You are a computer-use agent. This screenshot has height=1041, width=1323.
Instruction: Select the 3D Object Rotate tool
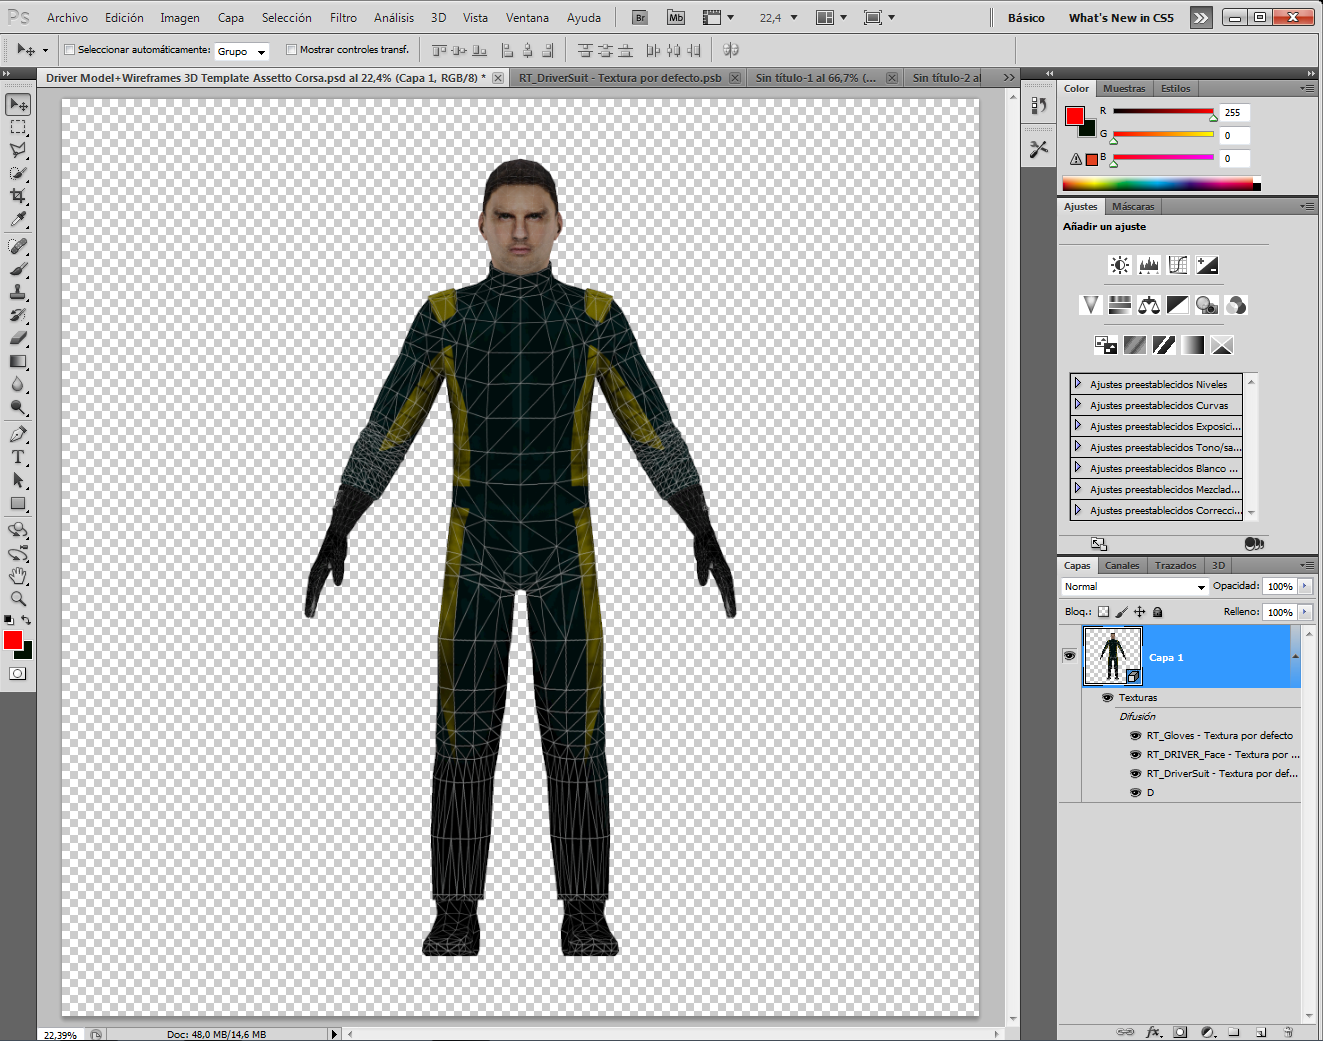(x=18, y=530)
